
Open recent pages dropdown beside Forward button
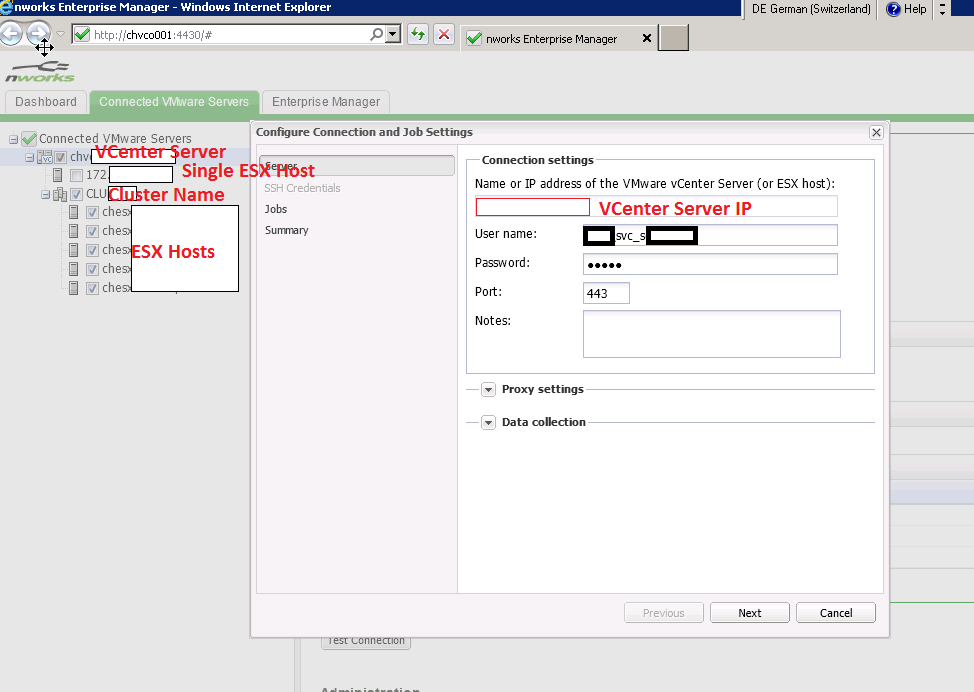(x=60, y=34)
